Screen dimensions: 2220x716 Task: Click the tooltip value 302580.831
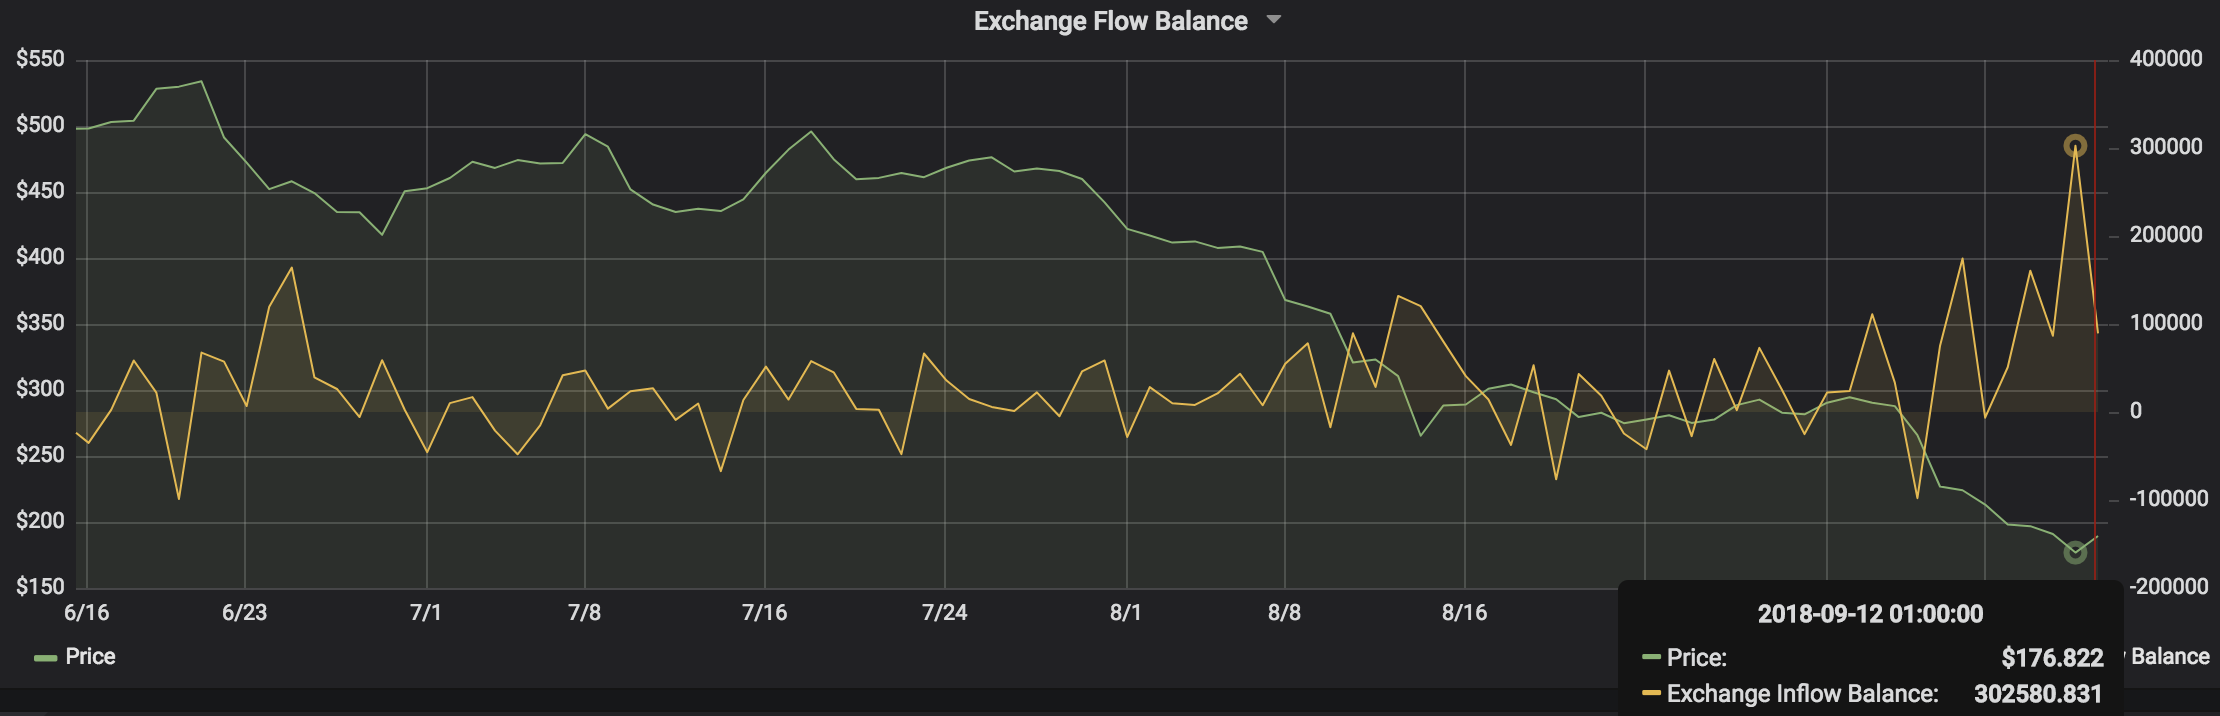click(x=2038, y=694)
